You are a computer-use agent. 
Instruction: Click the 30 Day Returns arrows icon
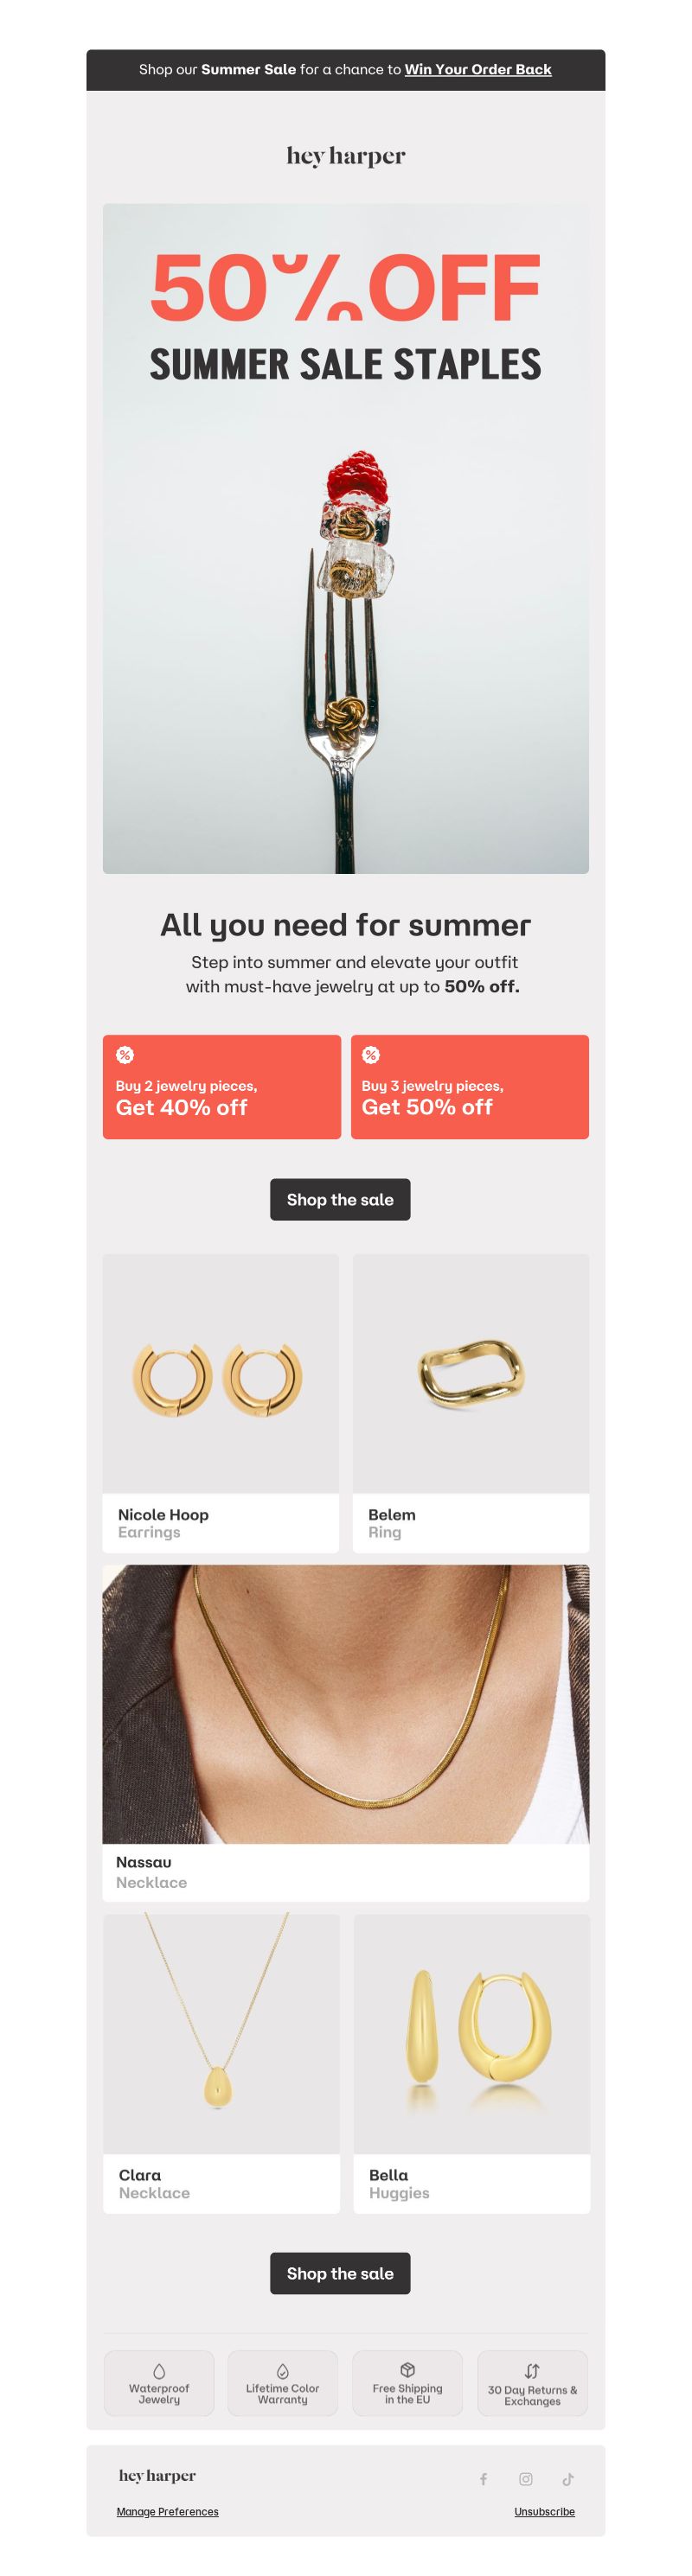(x=532, y=2371)
